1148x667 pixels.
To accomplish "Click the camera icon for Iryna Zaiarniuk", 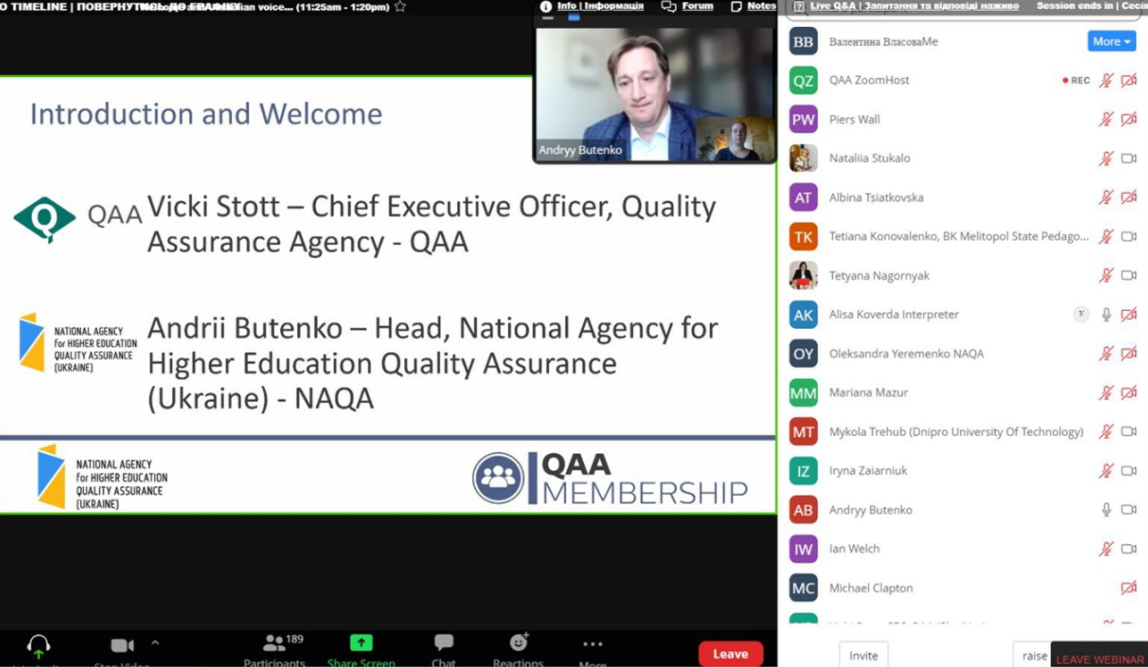I will pyautogui.click(x=1129, y=471).
